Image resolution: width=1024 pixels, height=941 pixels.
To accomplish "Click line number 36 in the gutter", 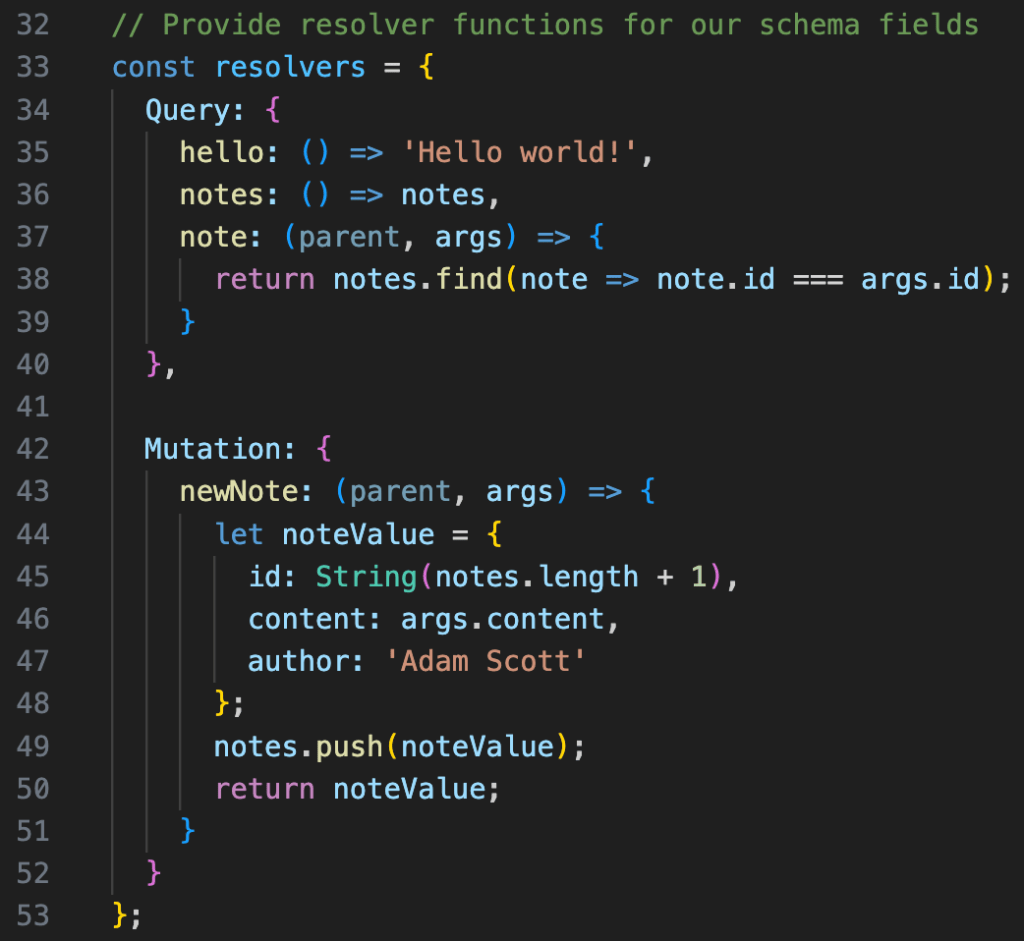I will coord(32,194).
